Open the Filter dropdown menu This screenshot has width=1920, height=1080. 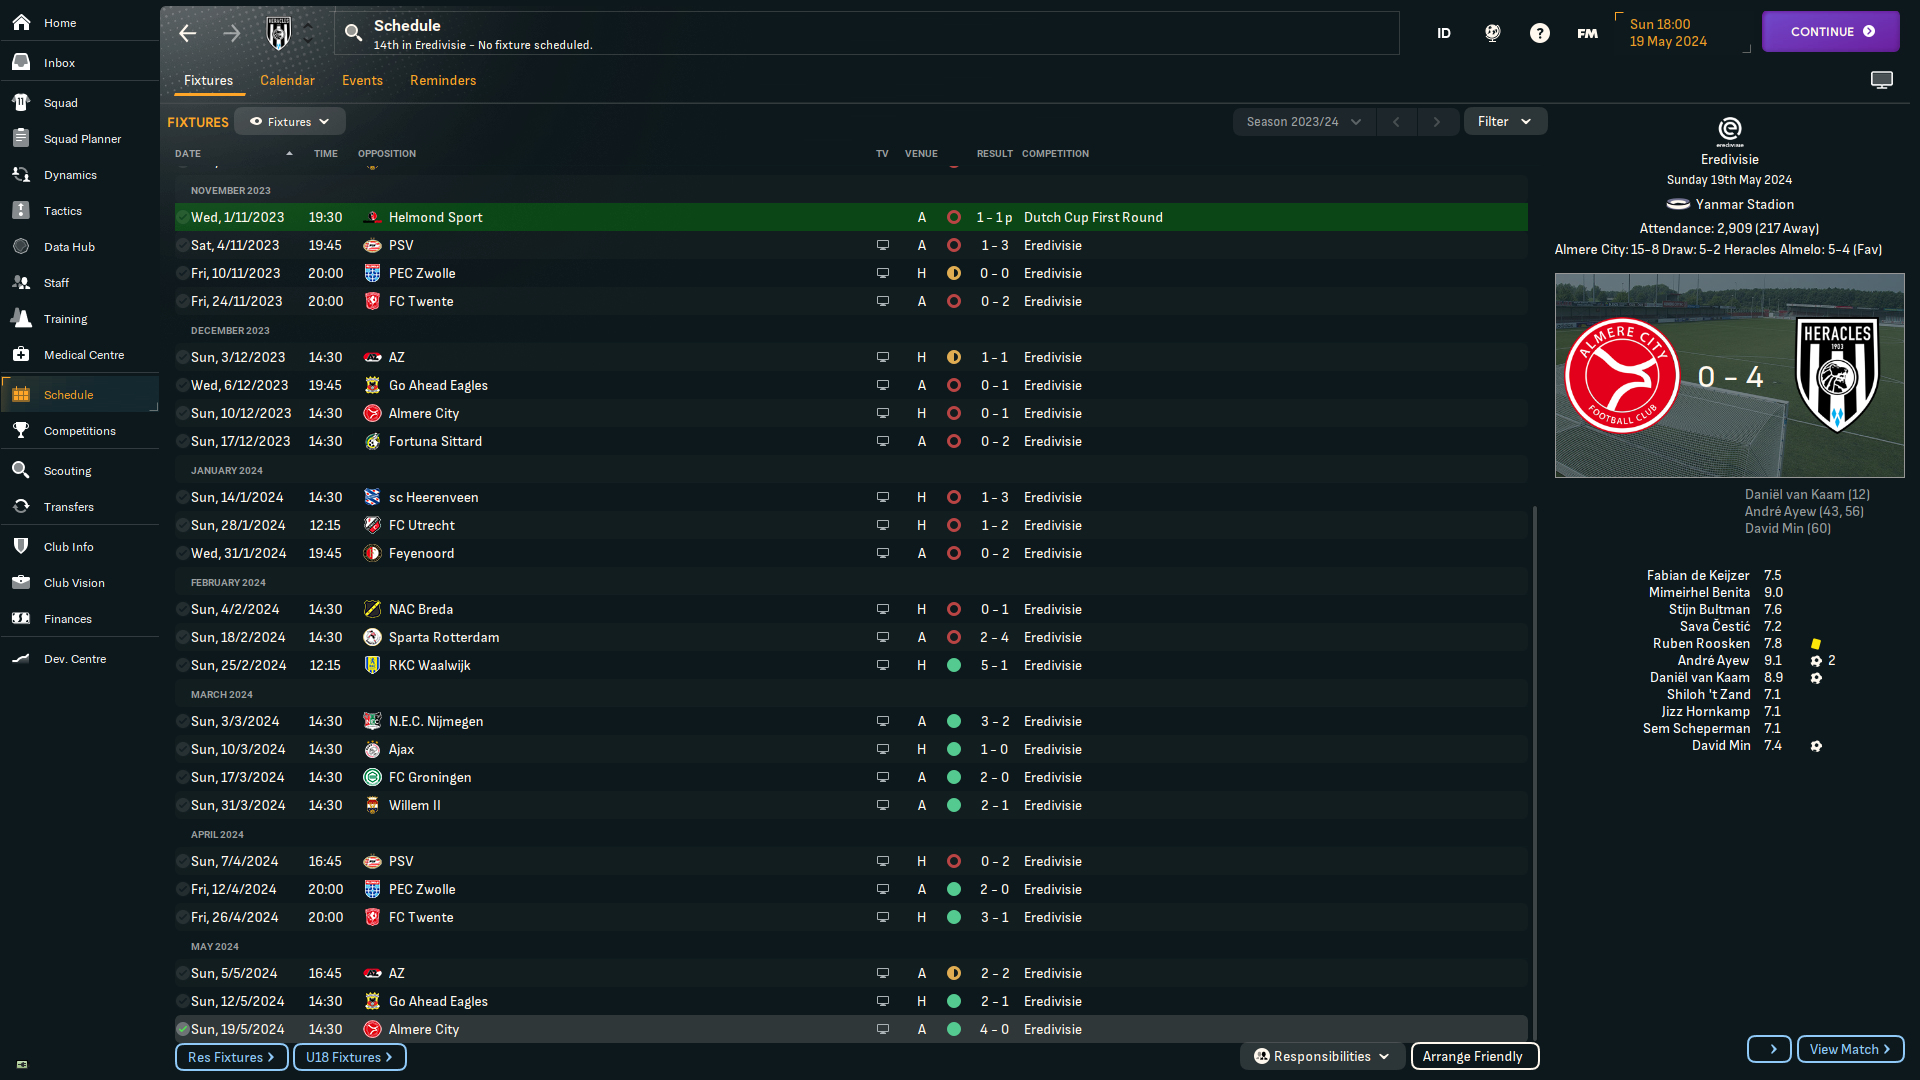pos(1503,121)
